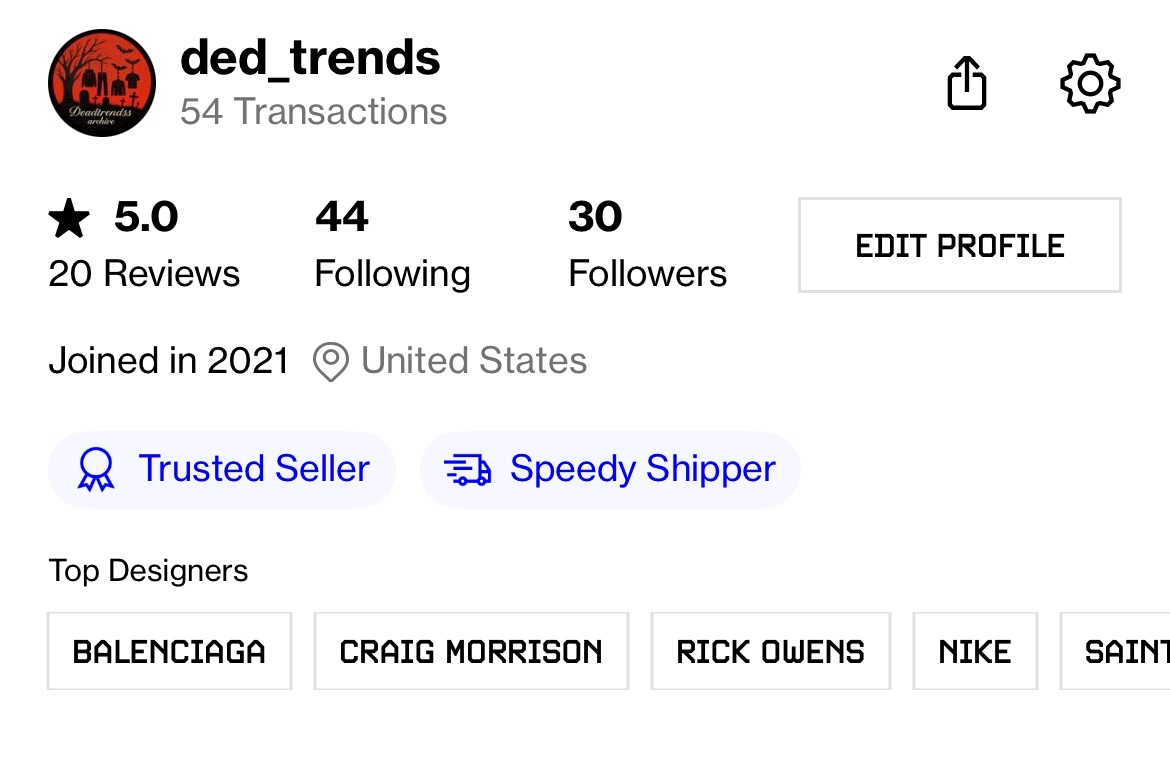Click the Edit Profile button
The image size is (1170, 774).
click(x=959, y=245)
